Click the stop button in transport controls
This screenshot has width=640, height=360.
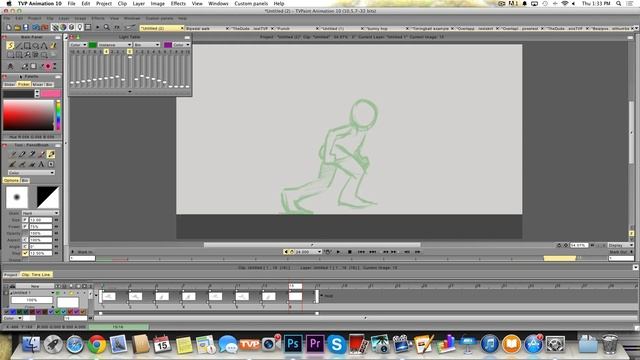(349, 252)
